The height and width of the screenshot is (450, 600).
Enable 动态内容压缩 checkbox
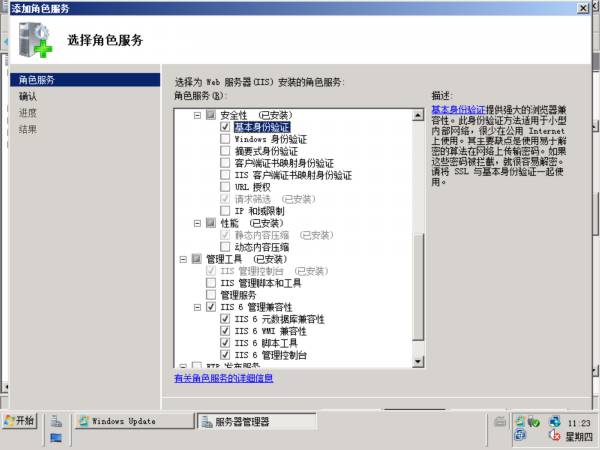click(x=225, y=246)
